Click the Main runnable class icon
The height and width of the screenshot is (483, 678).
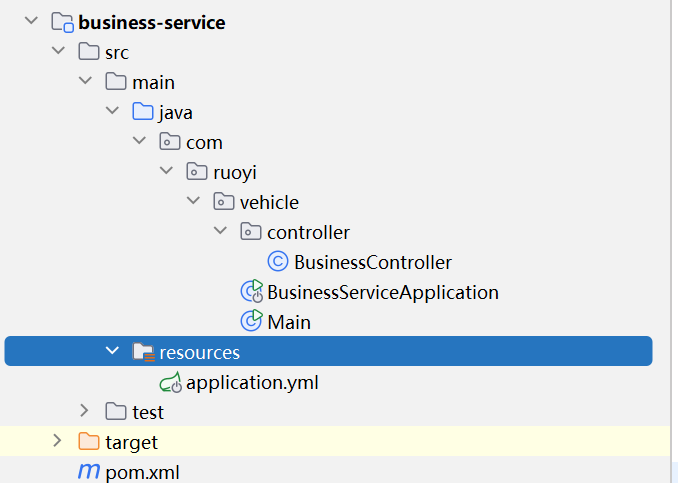point(251,322)
